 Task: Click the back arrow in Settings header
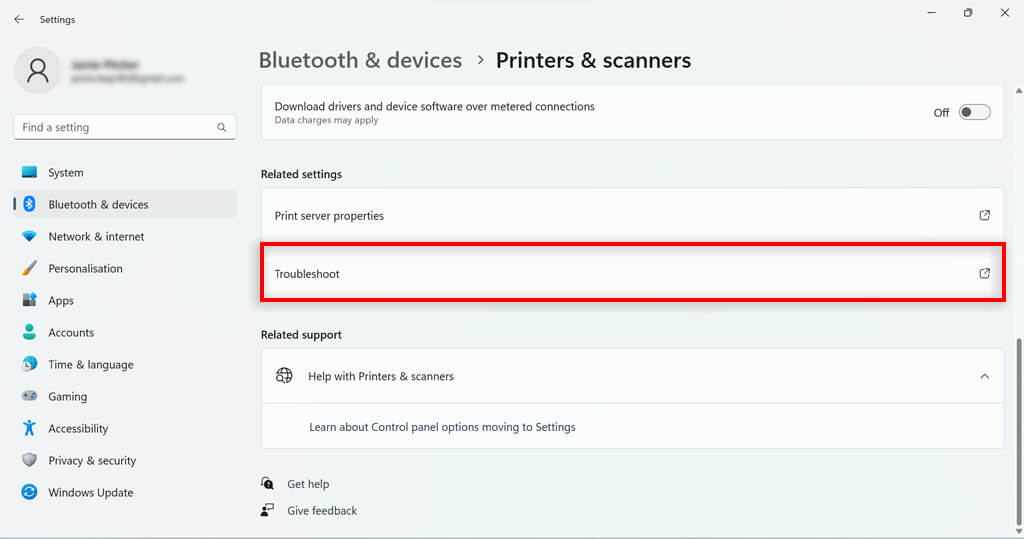(19, 19)
